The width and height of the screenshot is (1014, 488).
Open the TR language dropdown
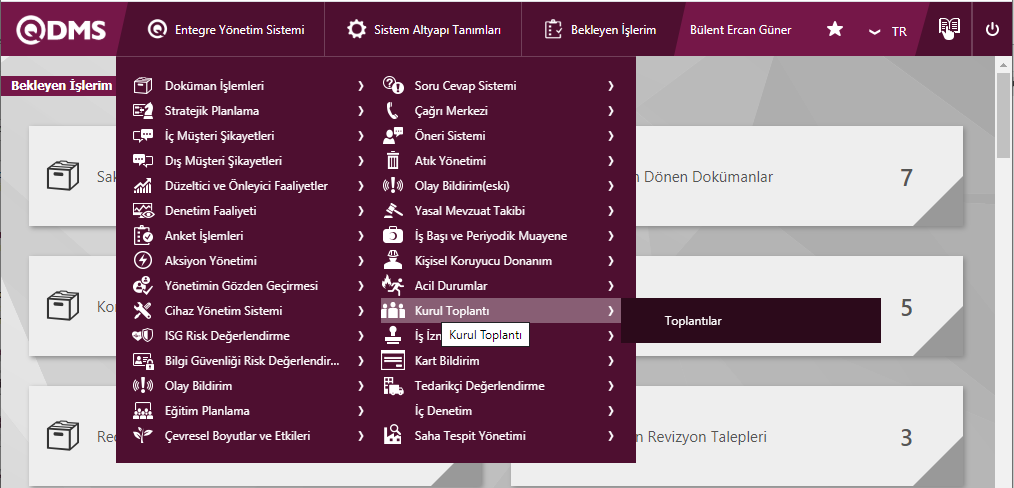tap(888, 31)
